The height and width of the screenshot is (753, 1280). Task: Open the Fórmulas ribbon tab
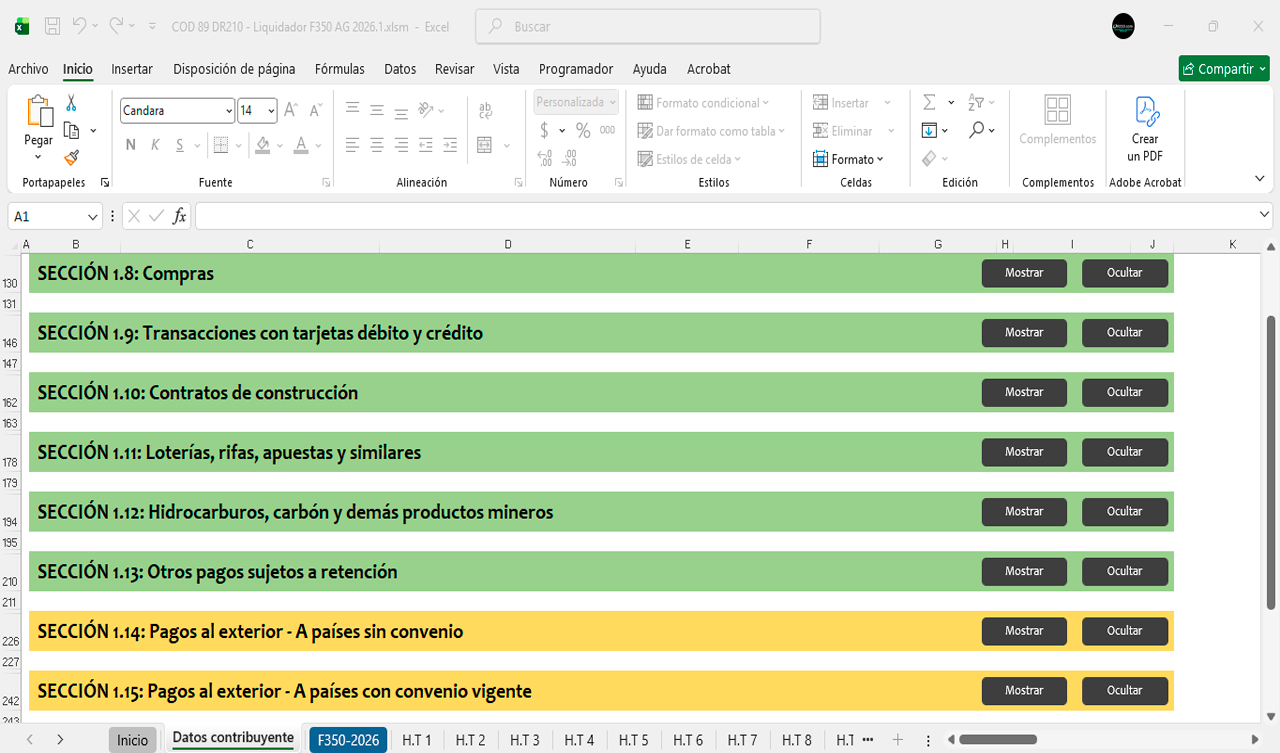[x=339, y=69]
